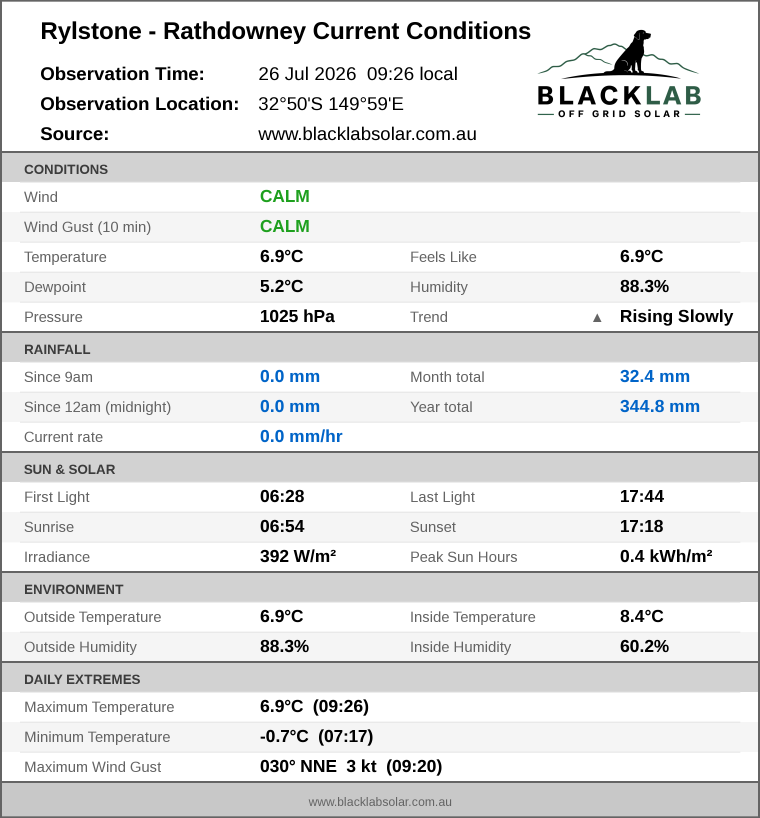The width and height of the screenshot is (760, 818).
Task: Click the Wind value CALM
Action: click(285, 197)
